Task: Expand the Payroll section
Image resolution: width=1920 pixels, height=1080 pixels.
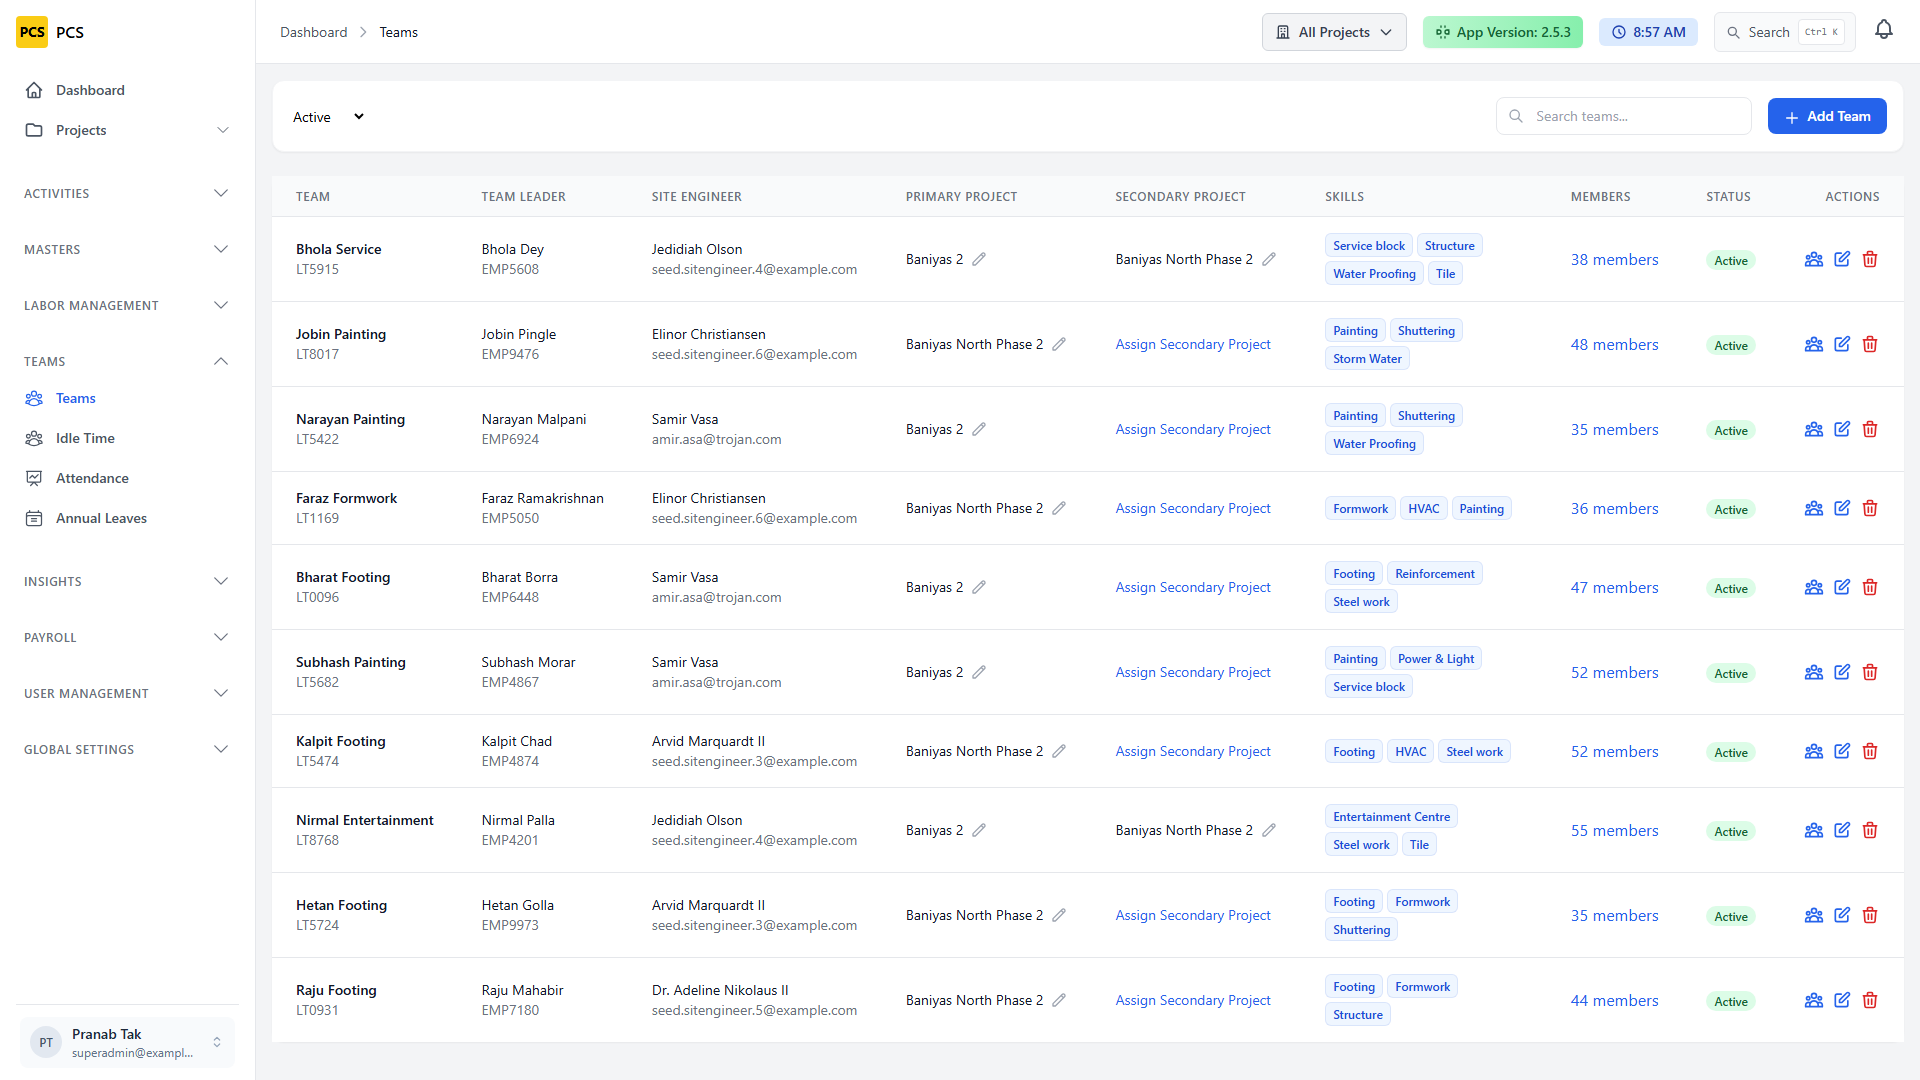Action: tap(127, 637)
